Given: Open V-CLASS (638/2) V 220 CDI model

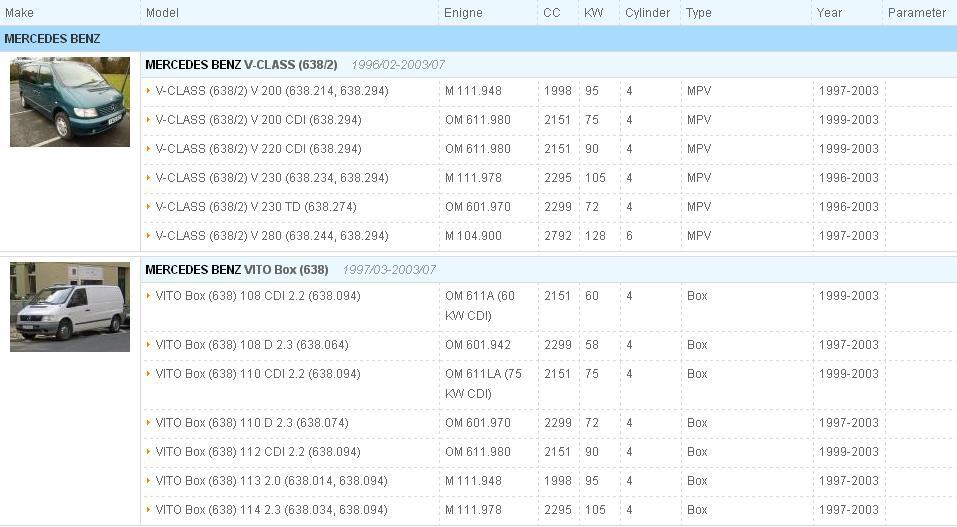Looking at the screenshot, I should tap(258, 148).
